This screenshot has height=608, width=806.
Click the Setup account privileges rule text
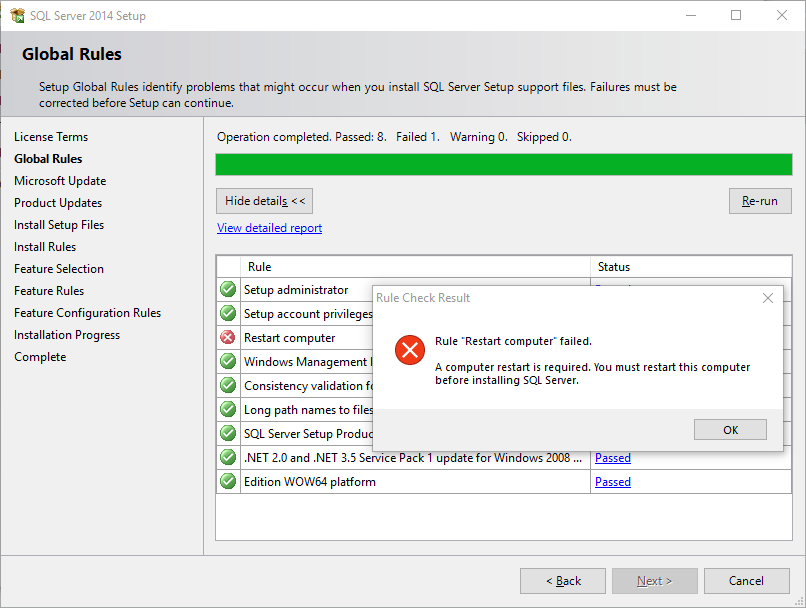click(x=308, y=314)
